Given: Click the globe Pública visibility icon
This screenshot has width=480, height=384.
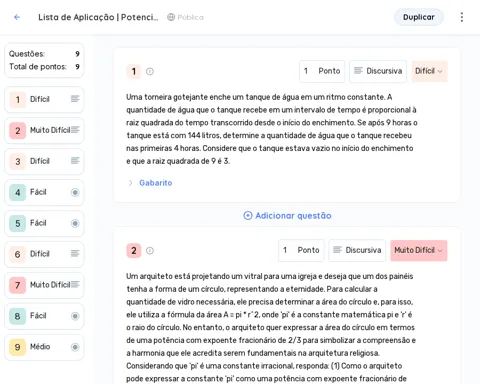Looking at the screenshot, I should pyautogui.click(x=171, y=17).
